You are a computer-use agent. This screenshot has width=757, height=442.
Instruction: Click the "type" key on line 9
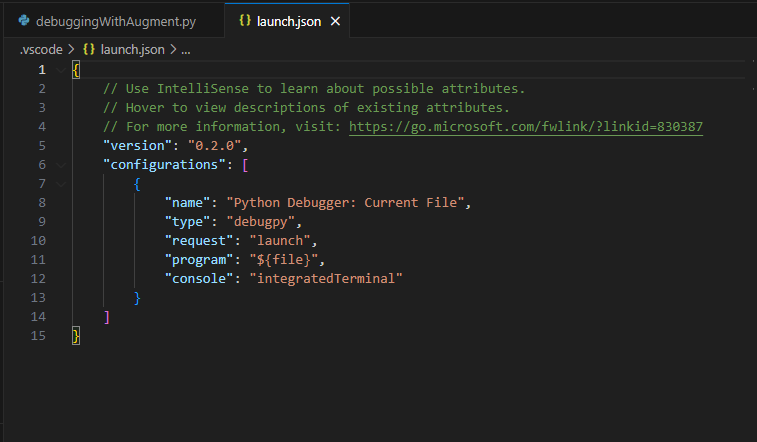pos(187,221)
